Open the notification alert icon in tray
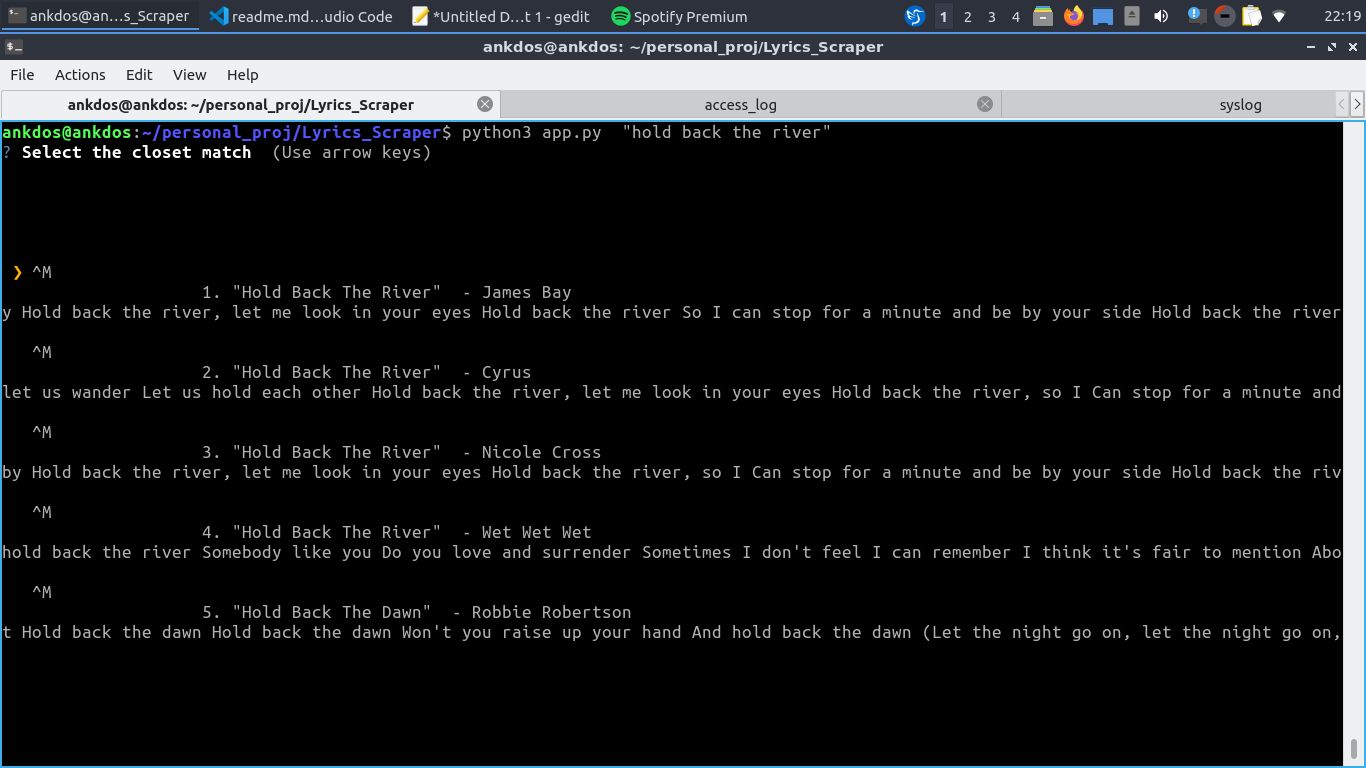Image resolution: width=1366 pixels, height=768 pixels. point(1196,16)
